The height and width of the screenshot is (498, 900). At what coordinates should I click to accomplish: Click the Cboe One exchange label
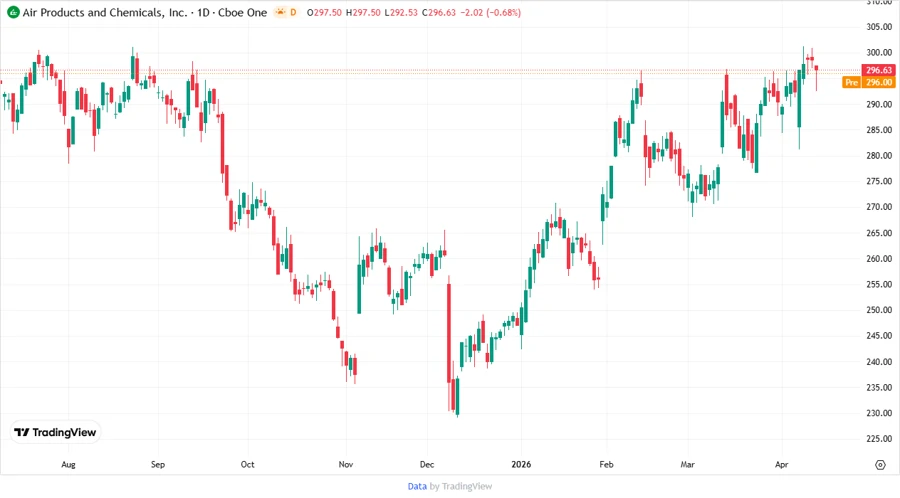tap(242, 12)
